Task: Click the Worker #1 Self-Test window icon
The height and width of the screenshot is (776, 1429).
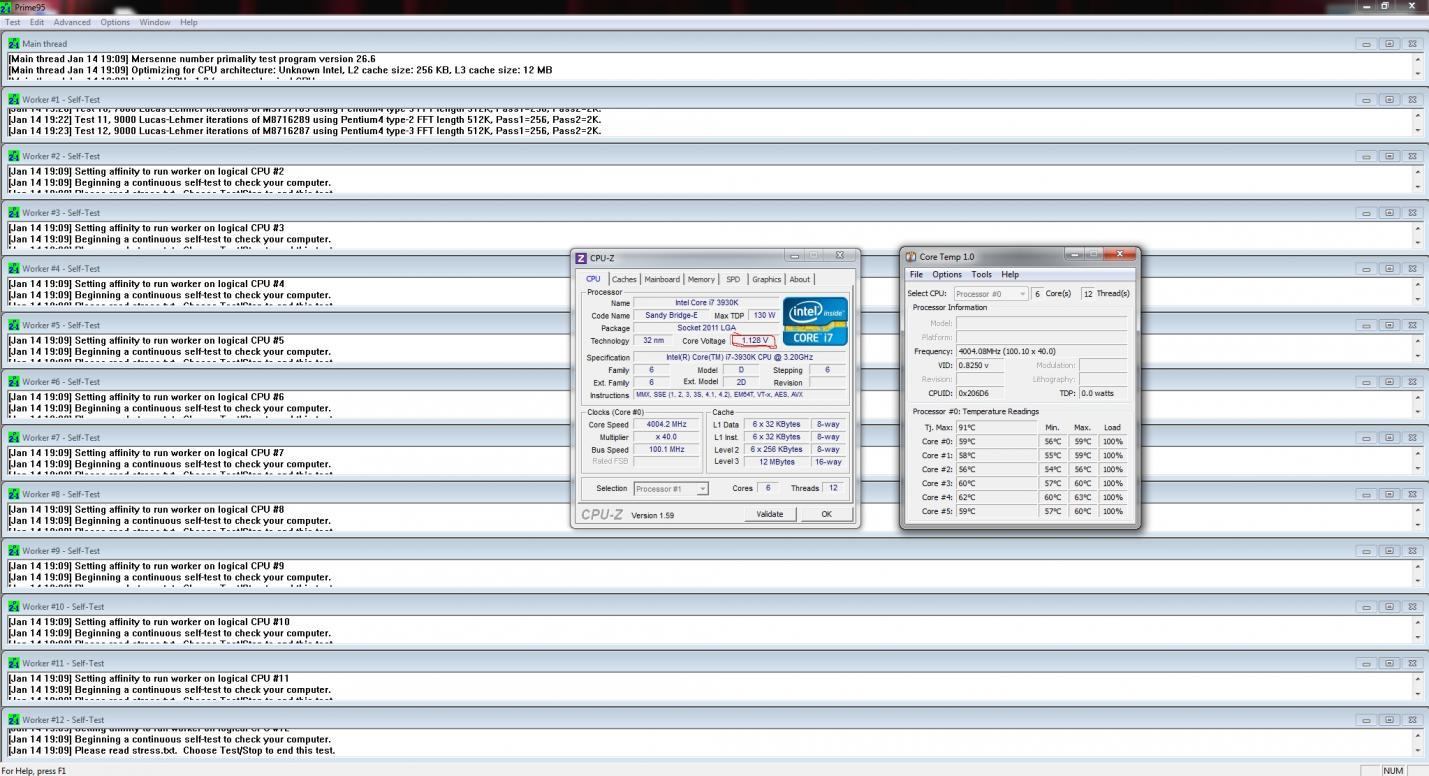Action: [14, 100]
